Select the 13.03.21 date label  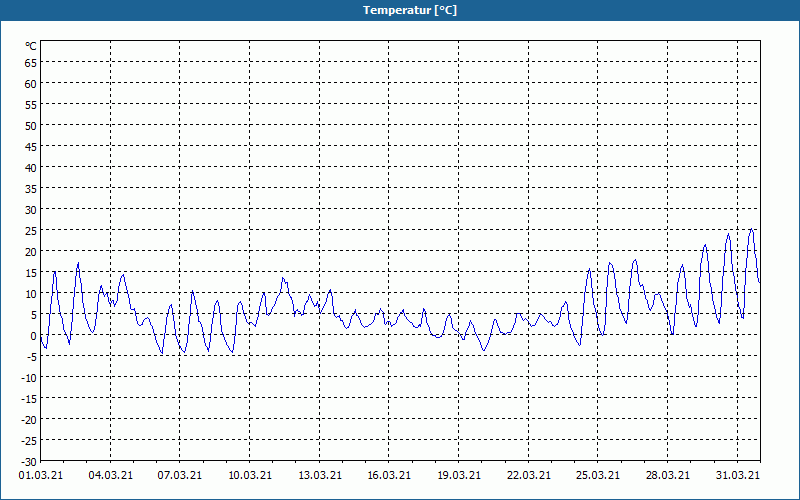click(320, 475)
